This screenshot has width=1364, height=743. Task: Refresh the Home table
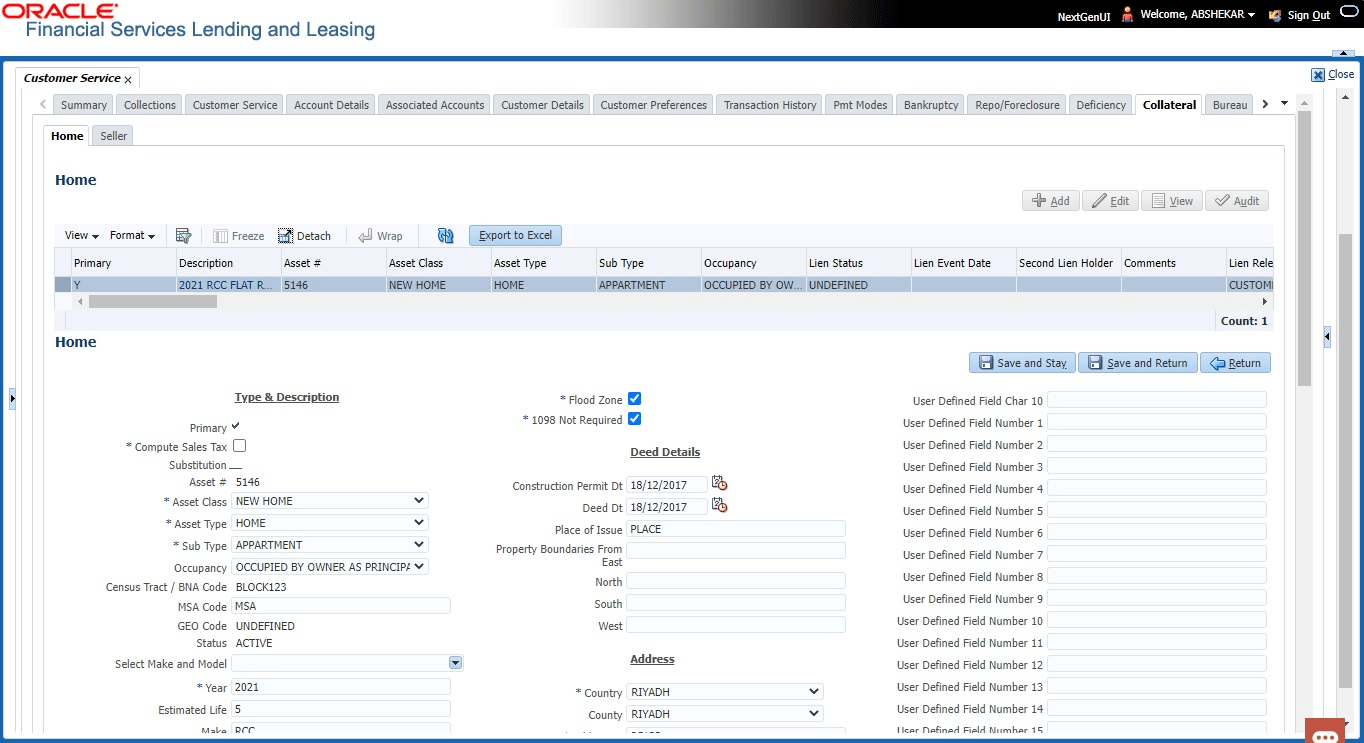pyautogui.click(x=446, y=236)
